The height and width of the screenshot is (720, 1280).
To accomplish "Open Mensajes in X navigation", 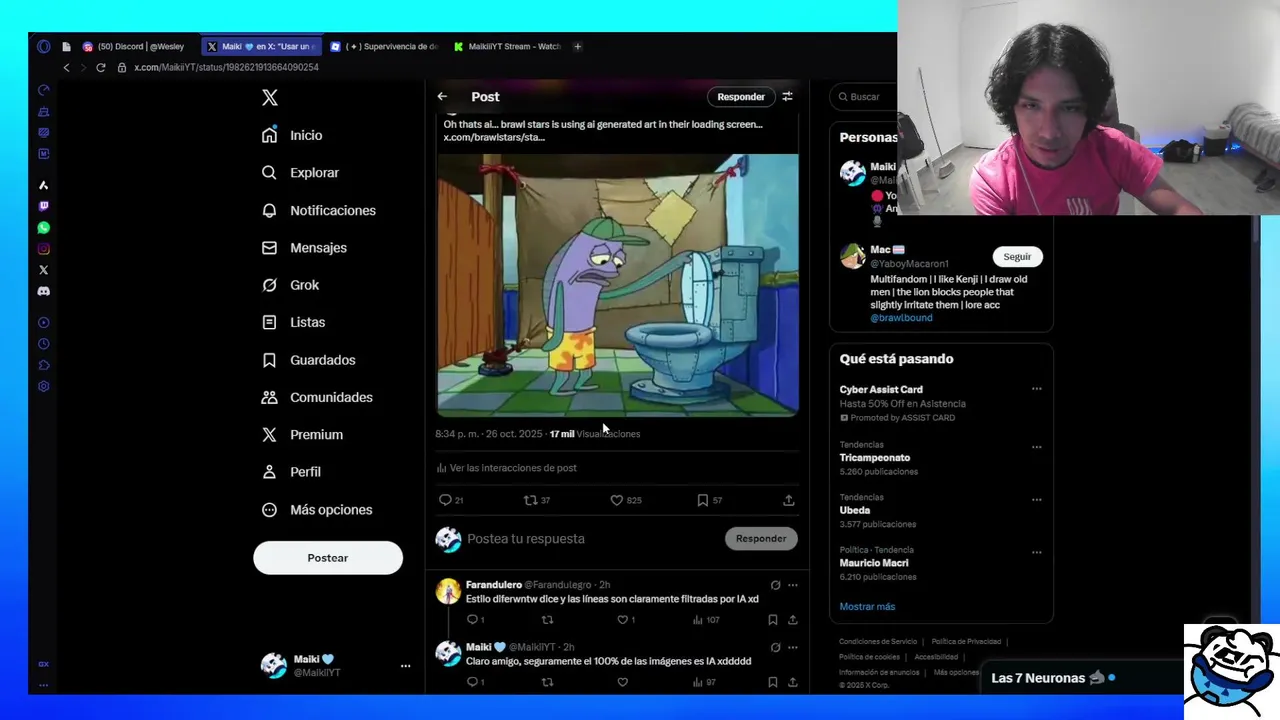I will point(304,248).
